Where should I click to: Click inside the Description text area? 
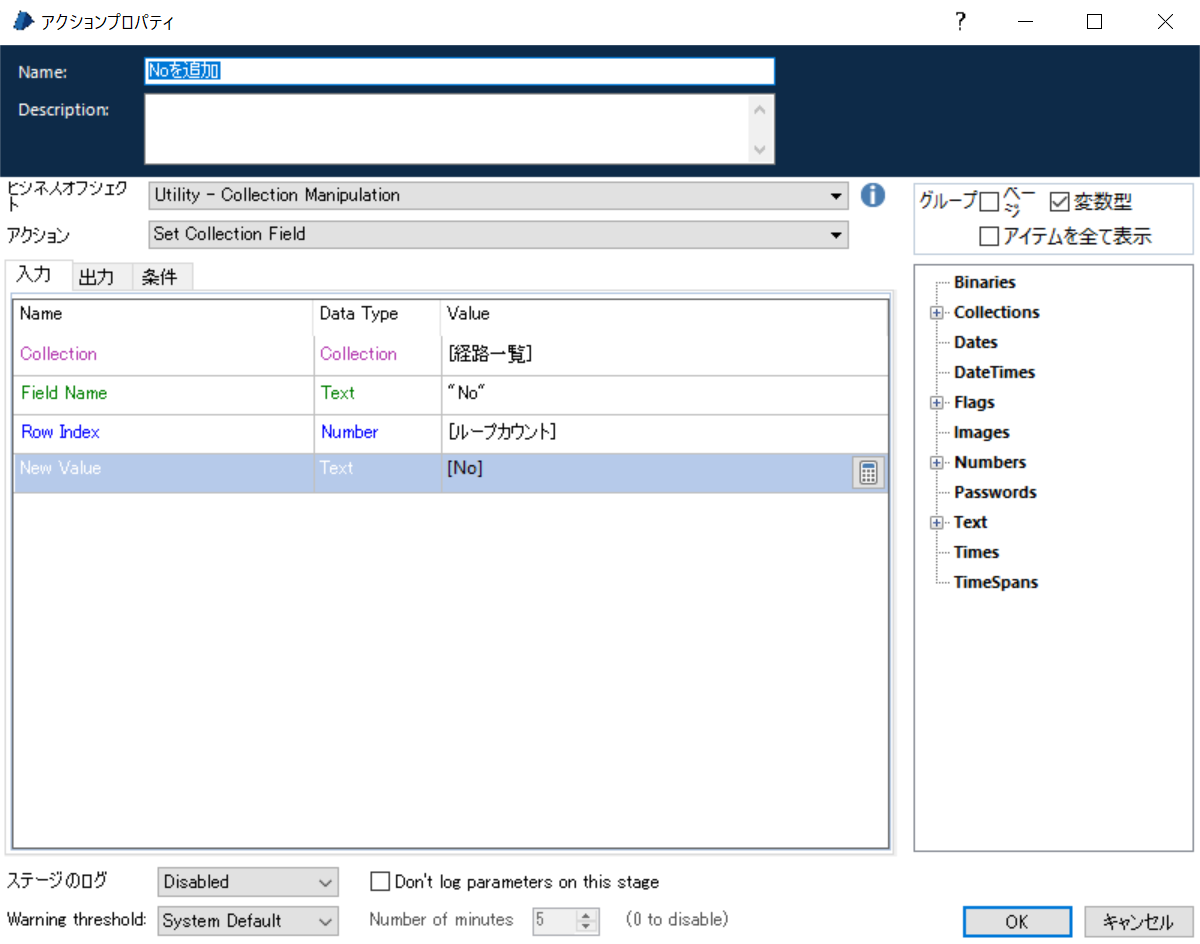coord(447,128)
